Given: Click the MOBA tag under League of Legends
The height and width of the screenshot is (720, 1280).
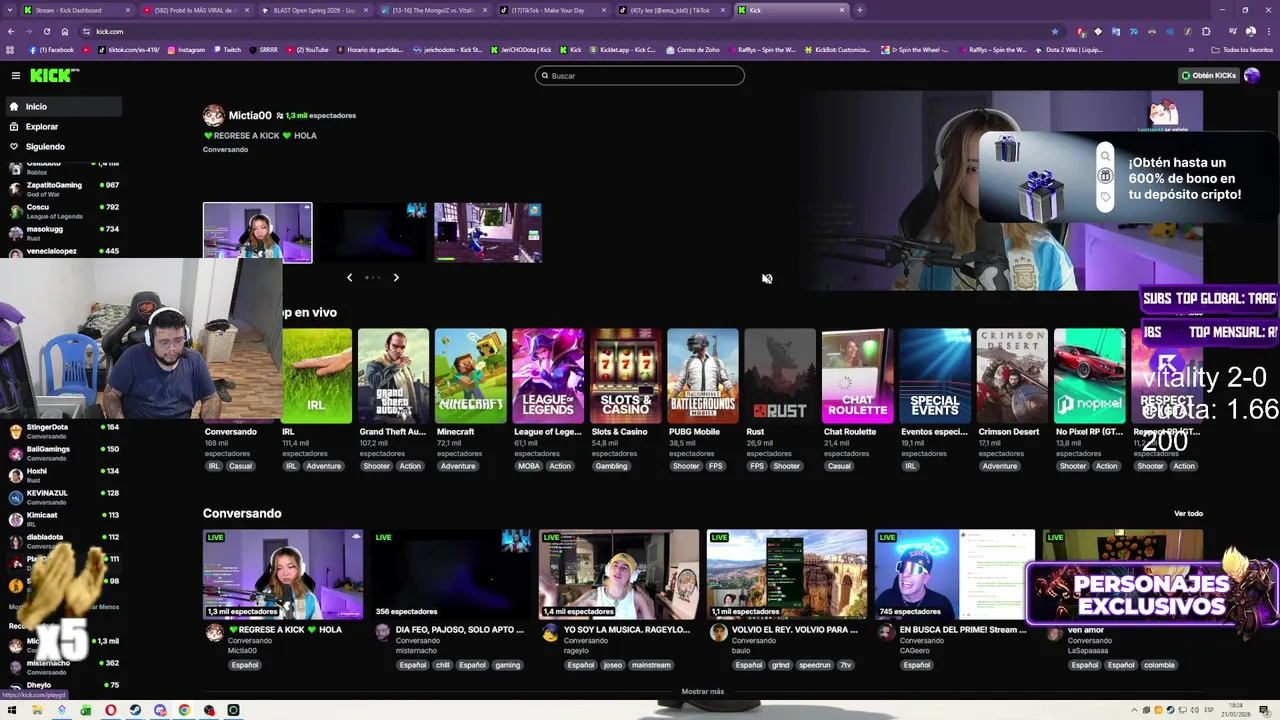Looking at the screenshot, I should pos(529,466).
